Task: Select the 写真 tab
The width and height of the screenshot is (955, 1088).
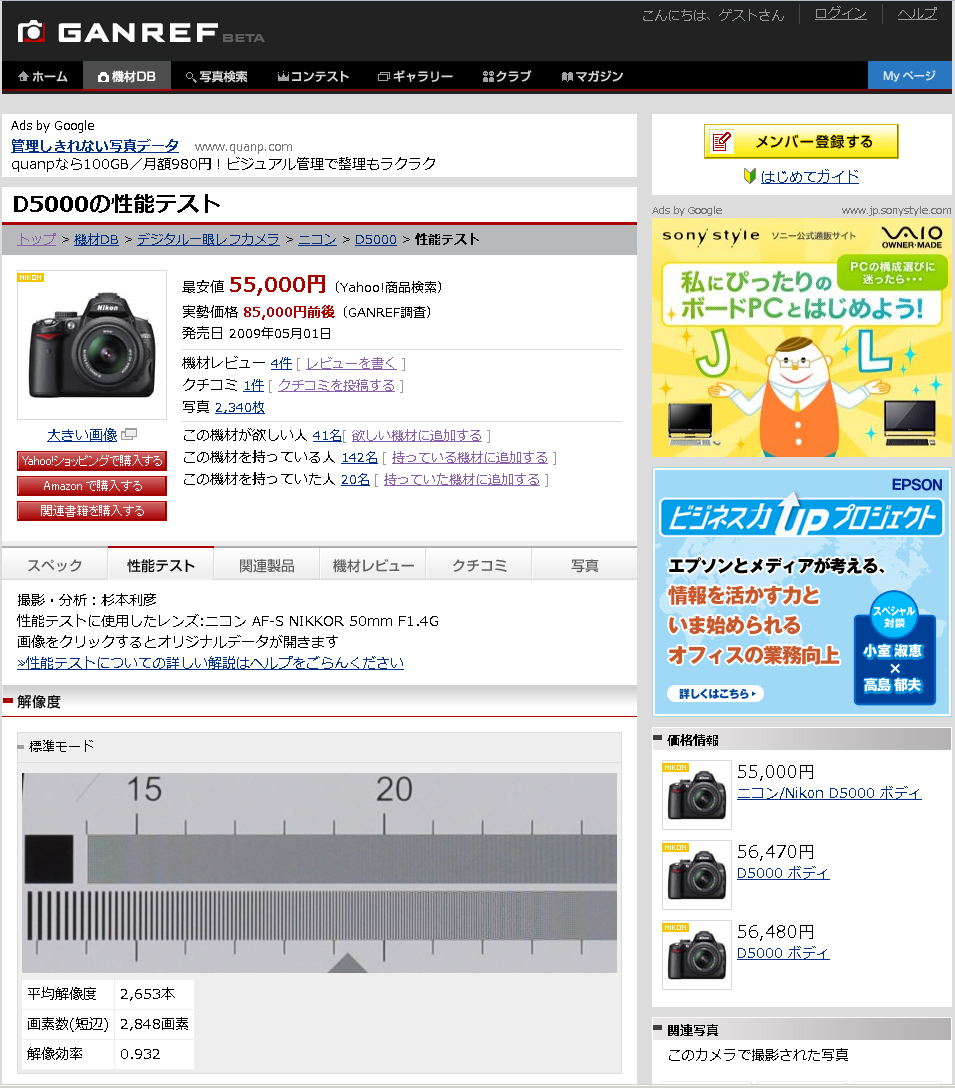Action: tap(585, 564)
